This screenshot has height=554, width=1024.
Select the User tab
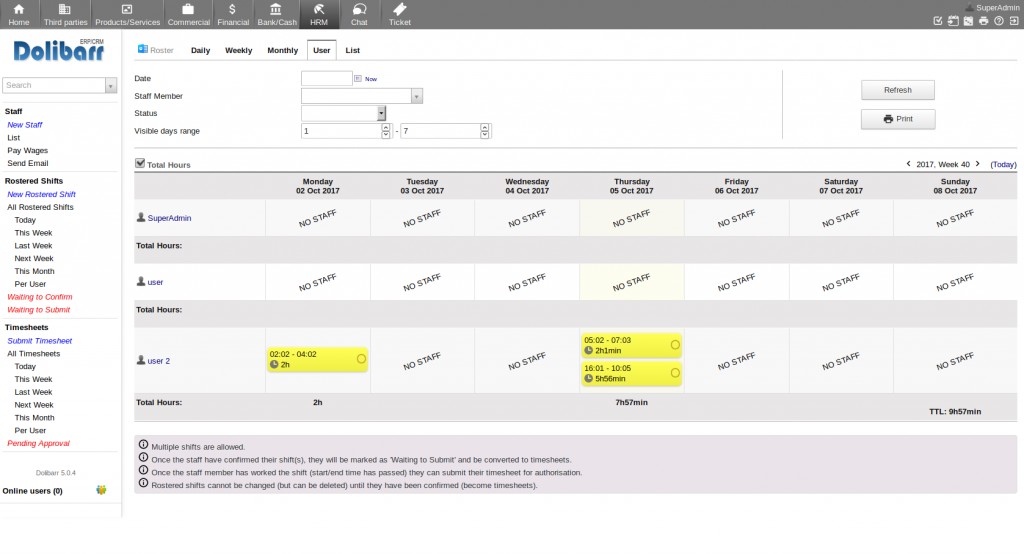click(321, 50)
